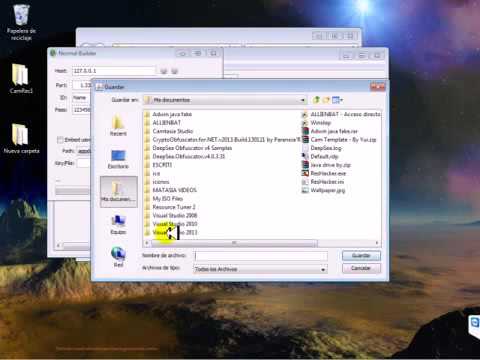Viewport: 480px width, 360px height.
Task: Select the ESCRITI folder
Action: (158, 165)
